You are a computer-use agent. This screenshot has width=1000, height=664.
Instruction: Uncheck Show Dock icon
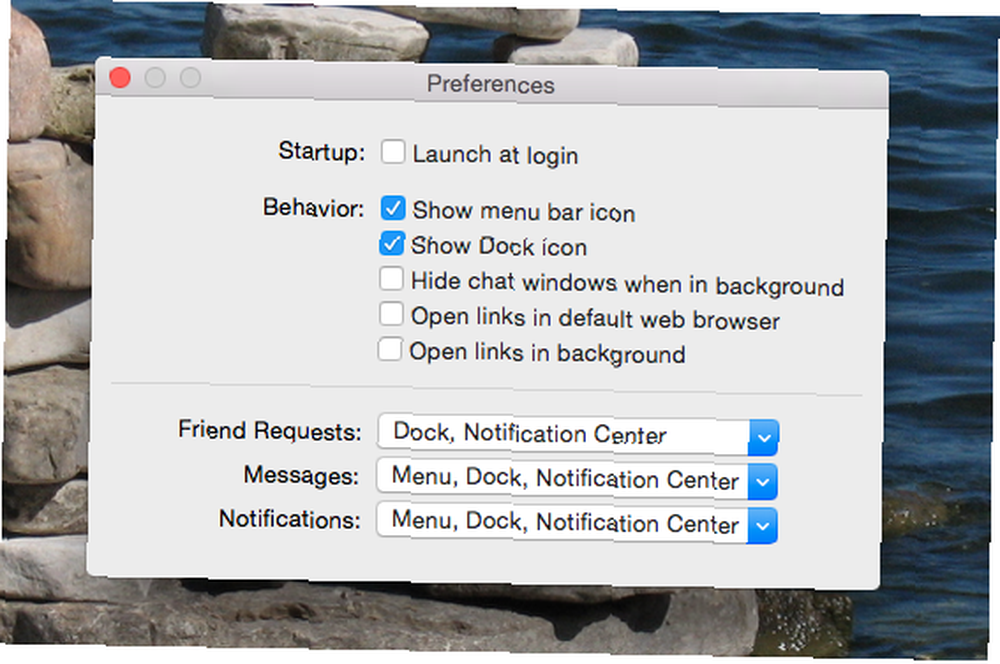click(x=392, y=243)
